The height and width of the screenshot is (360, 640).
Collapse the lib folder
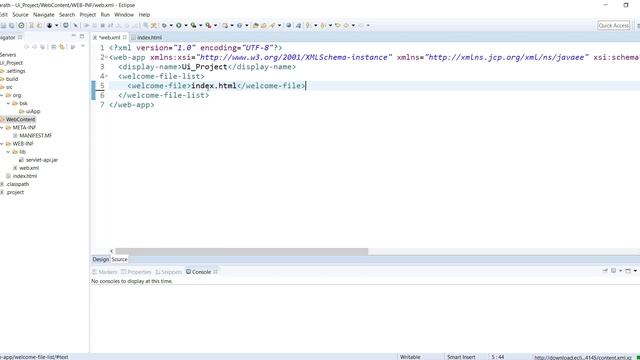pos(8,152)
